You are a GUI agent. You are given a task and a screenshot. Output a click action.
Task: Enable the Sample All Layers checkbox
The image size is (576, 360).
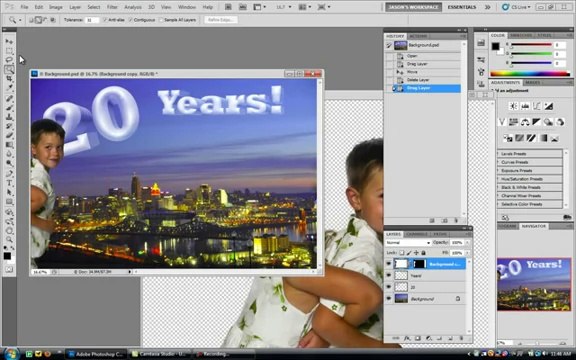coord(161,20)
